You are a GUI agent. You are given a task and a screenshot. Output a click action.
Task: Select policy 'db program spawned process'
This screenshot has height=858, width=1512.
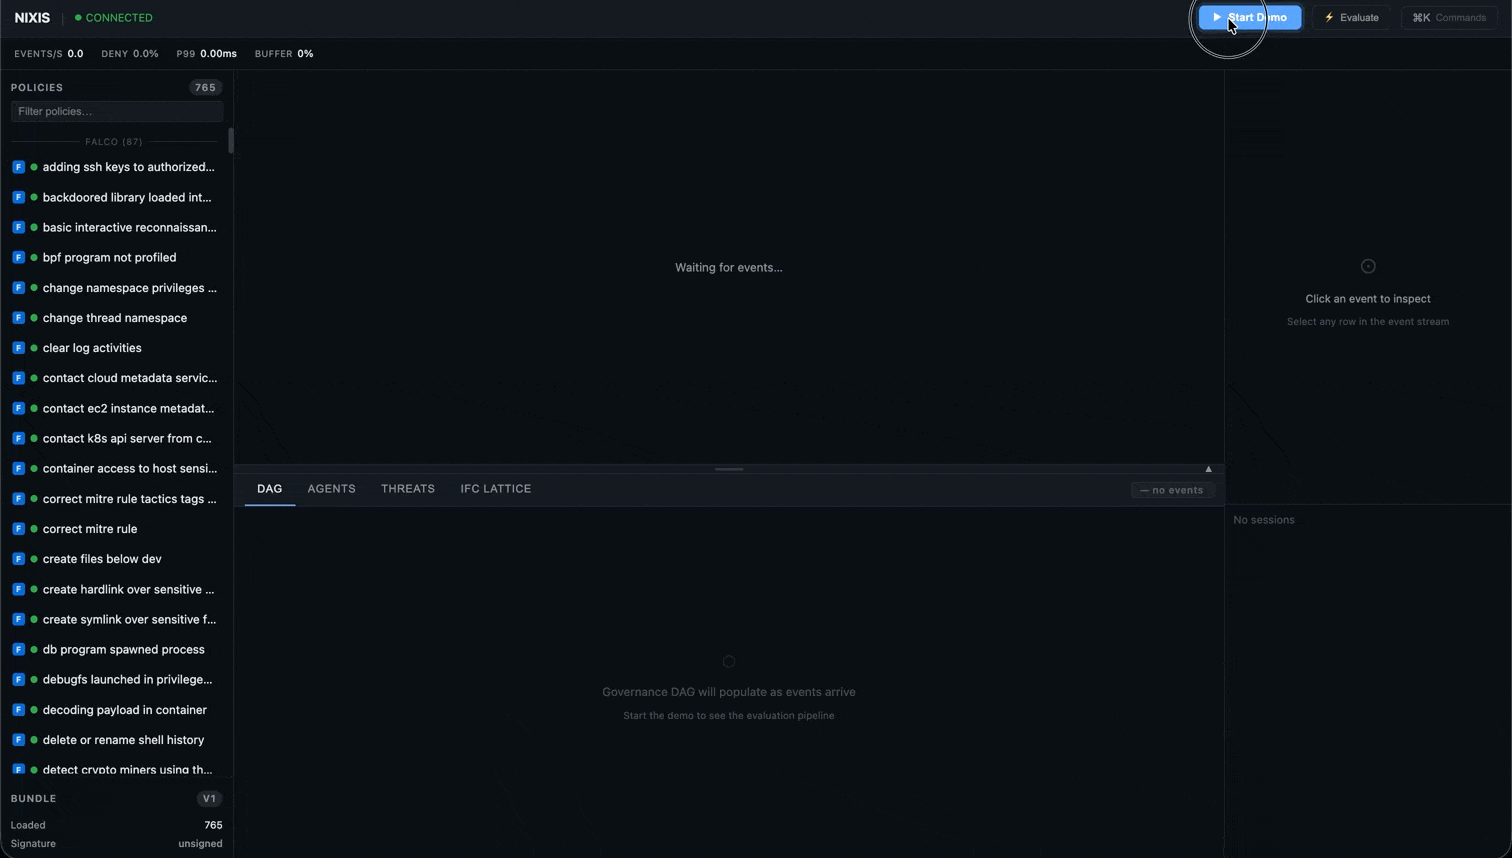(x=117, y=649)
